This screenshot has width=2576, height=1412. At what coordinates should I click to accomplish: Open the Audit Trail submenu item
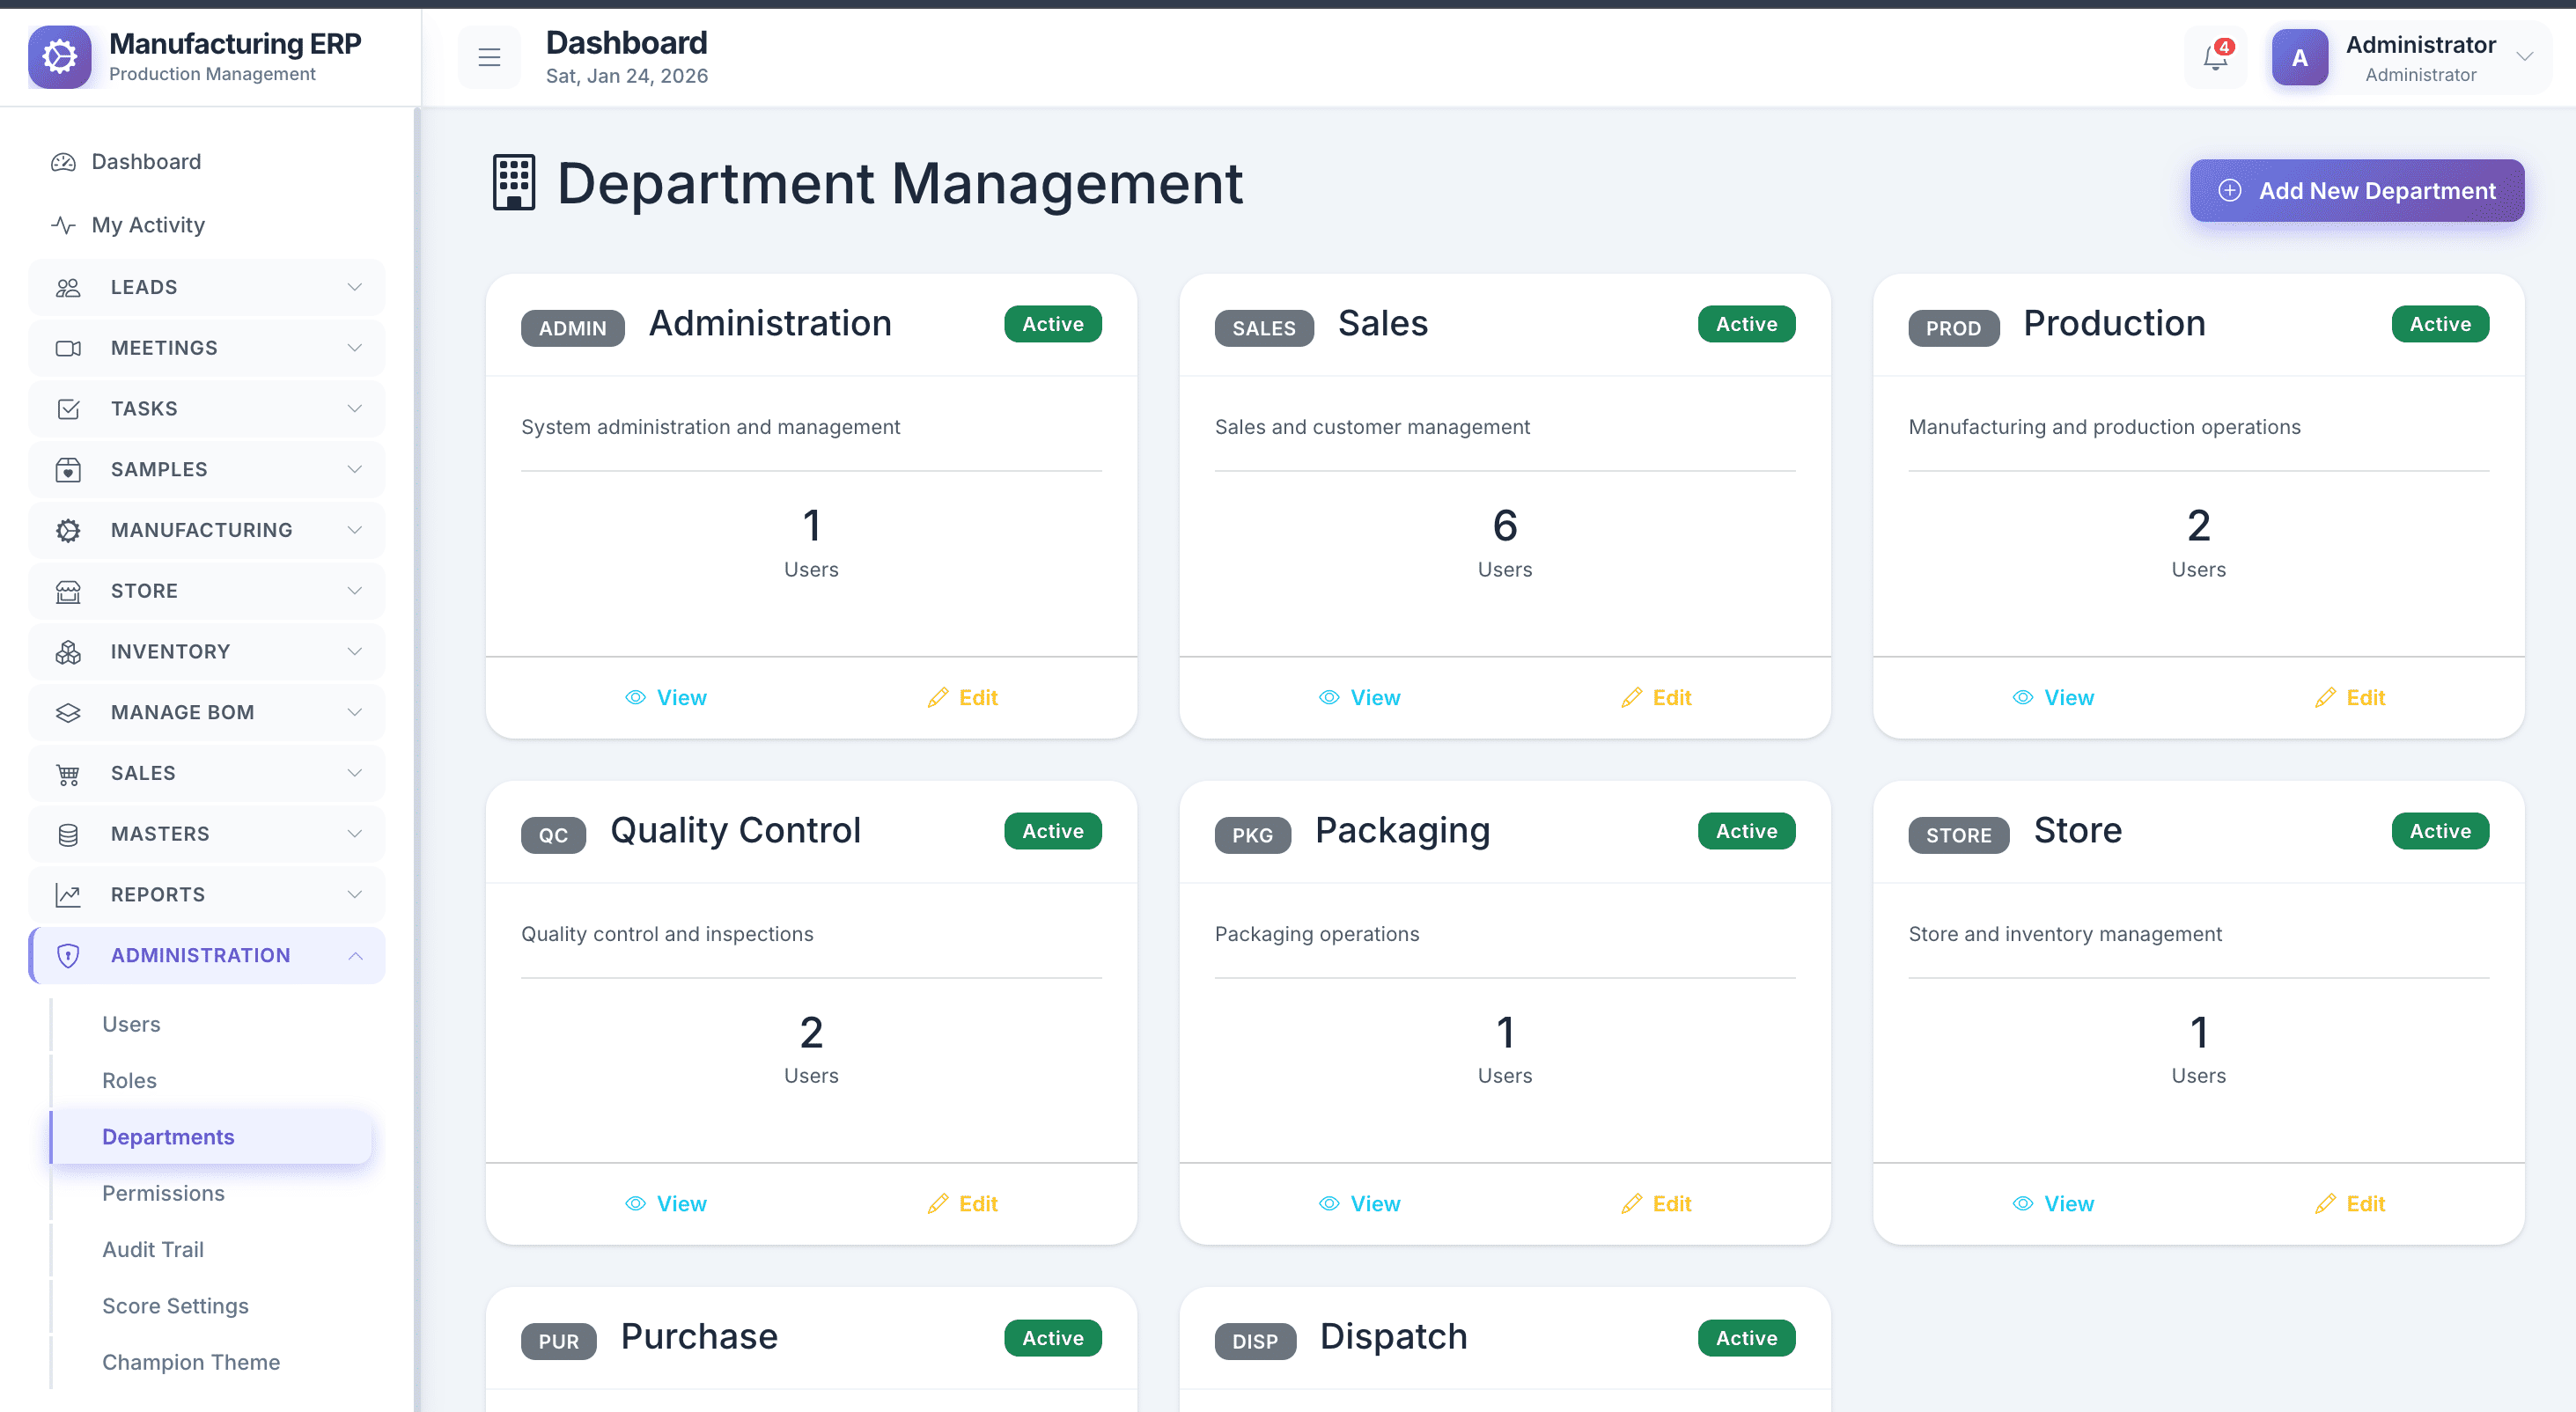click(x=153, y=1250)
